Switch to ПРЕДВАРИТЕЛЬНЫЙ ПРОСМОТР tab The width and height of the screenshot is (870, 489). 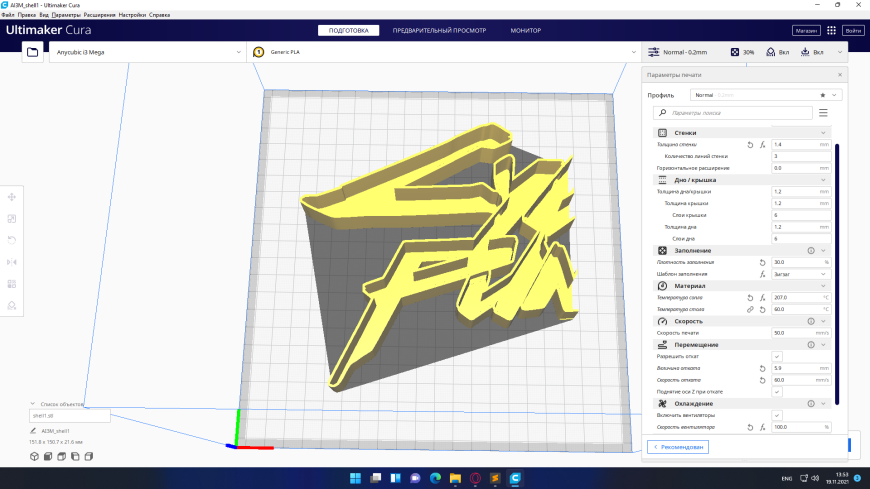click(x=439, y=31)
